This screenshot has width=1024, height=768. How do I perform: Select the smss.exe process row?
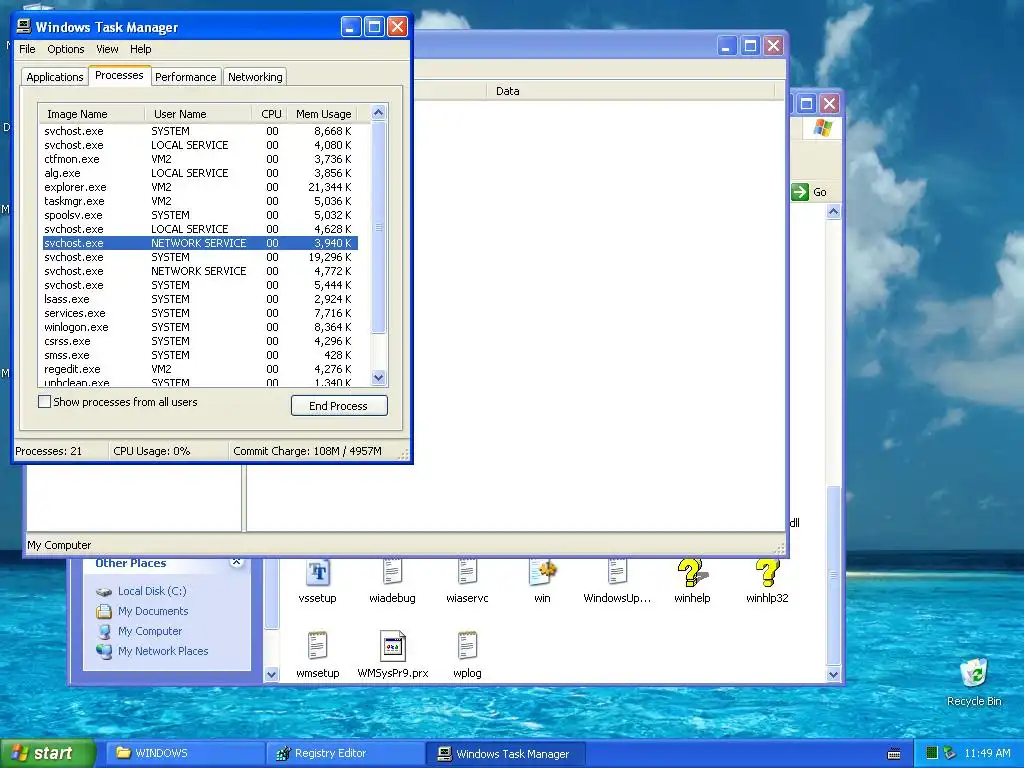199,355
